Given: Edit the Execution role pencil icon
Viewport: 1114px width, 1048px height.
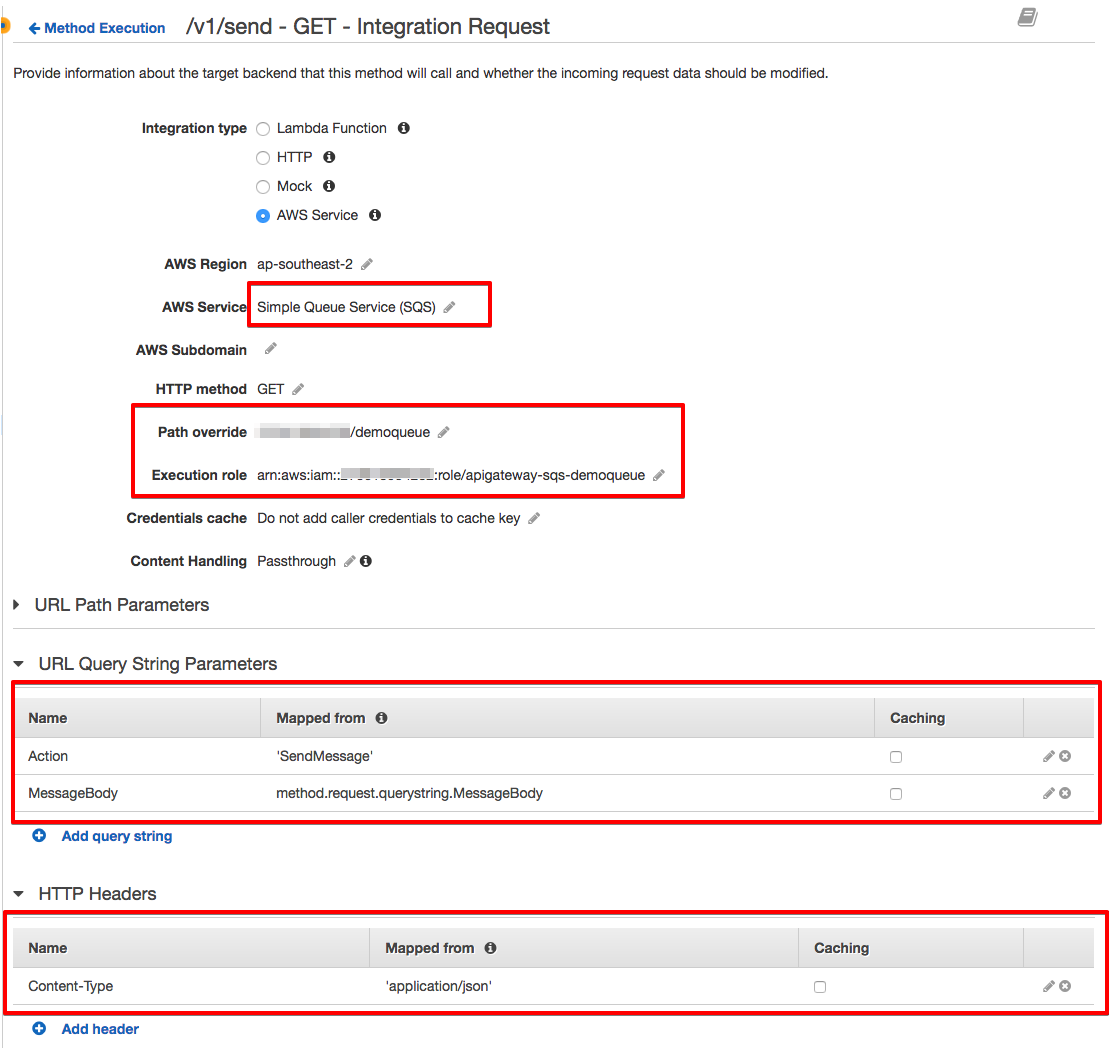Looking at the screenshot, I should pyautogui.click(x=658, y=476).
